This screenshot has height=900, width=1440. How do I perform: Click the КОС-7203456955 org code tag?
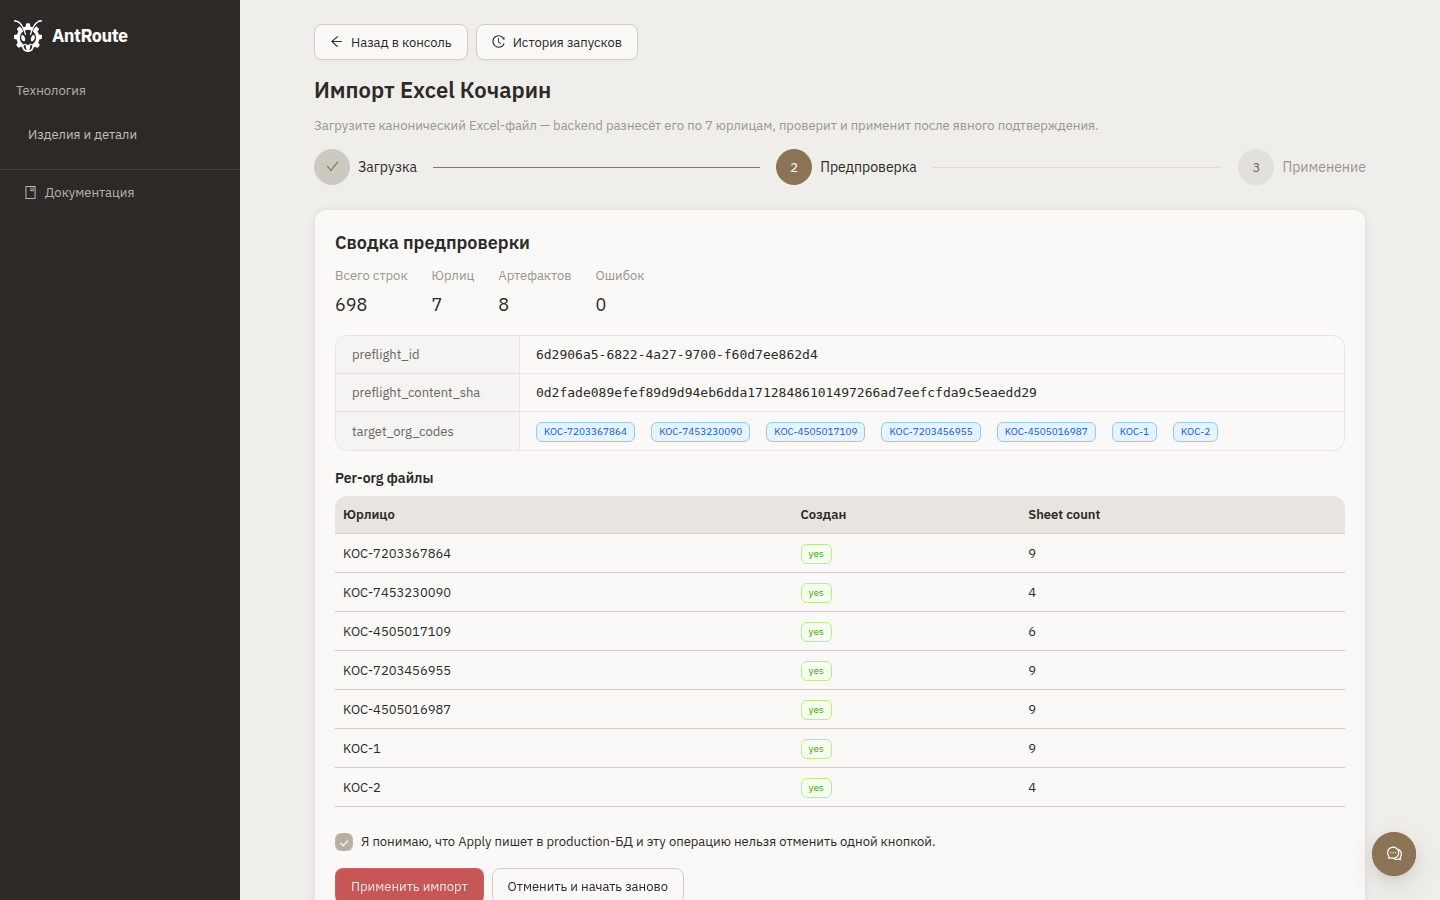pyautogui.click(x=931, y=432)
